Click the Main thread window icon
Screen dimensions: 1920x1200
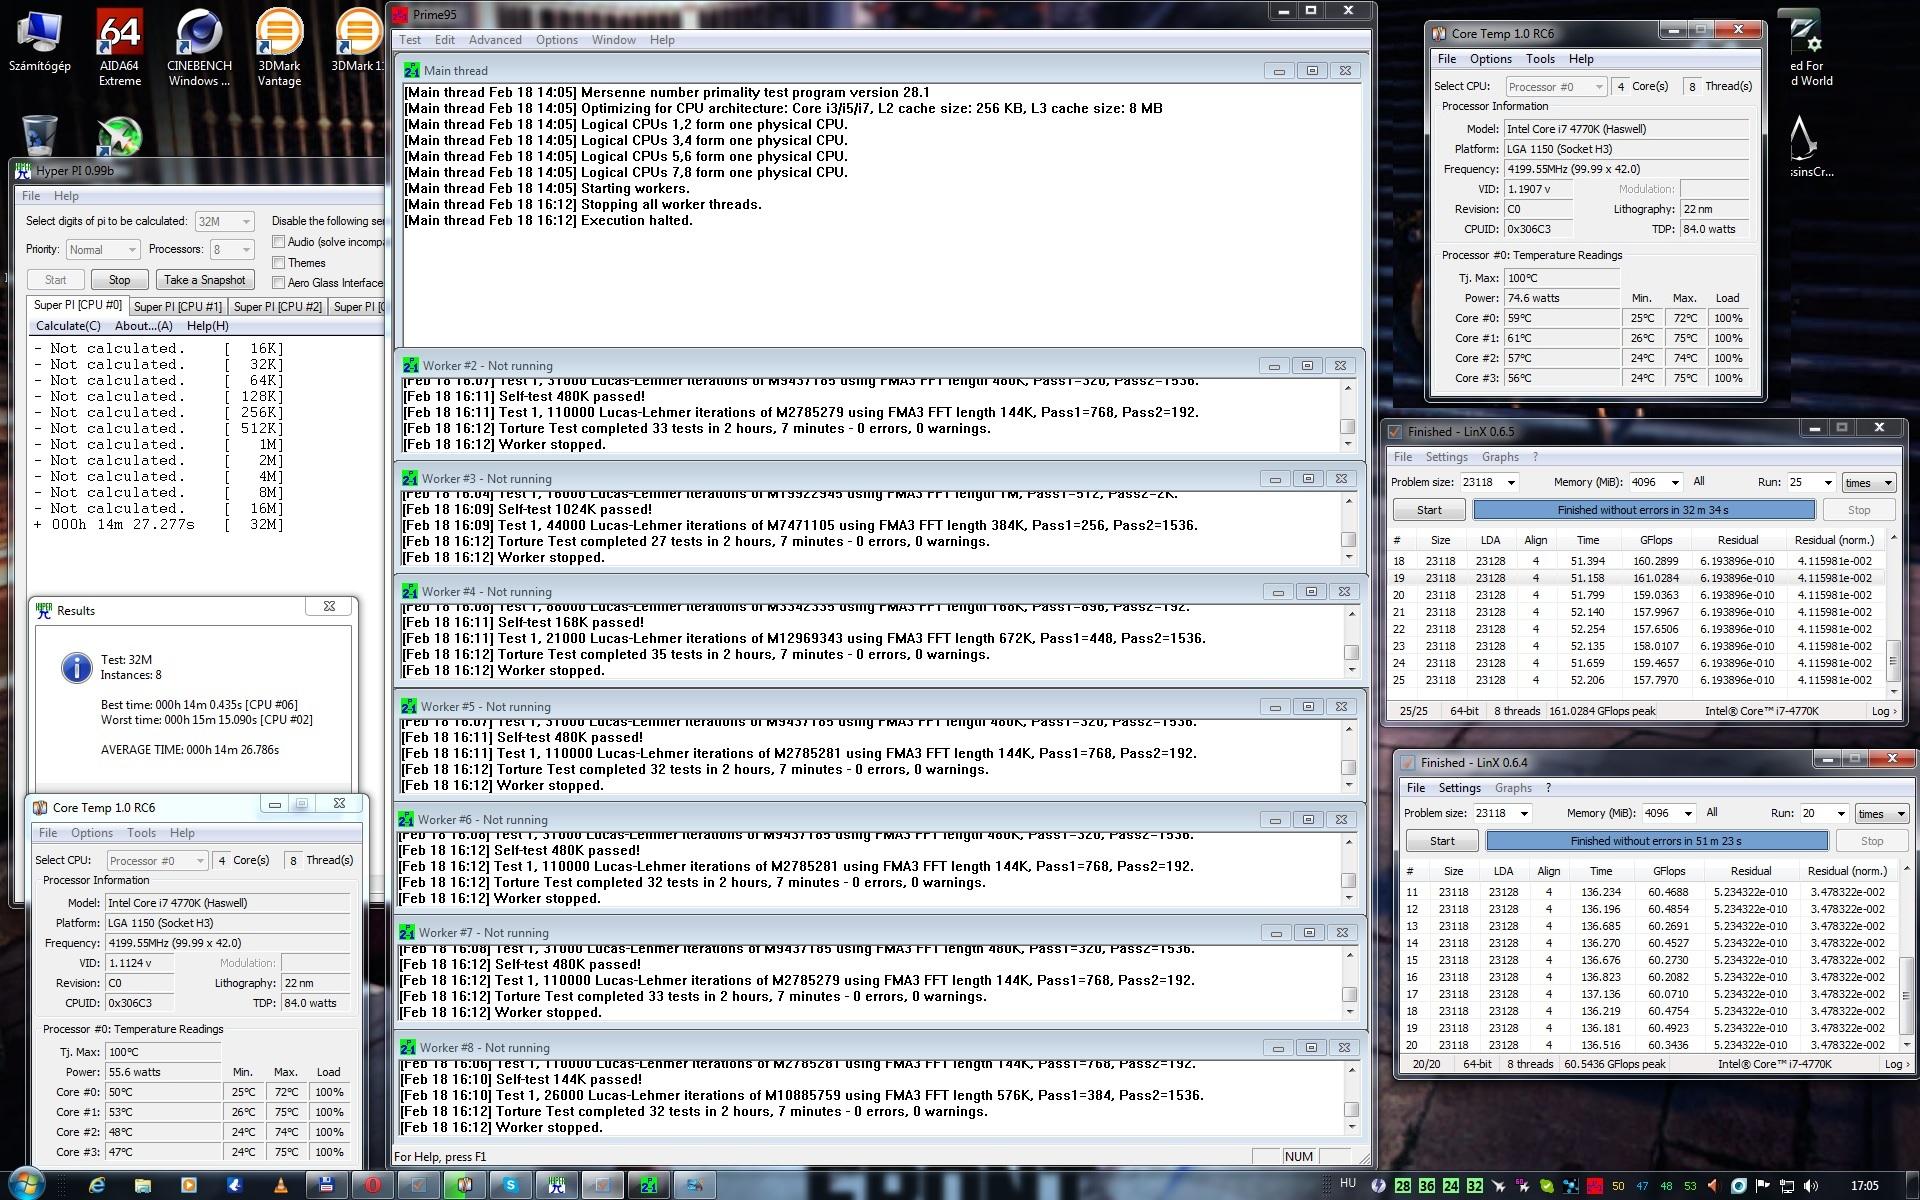412,70
